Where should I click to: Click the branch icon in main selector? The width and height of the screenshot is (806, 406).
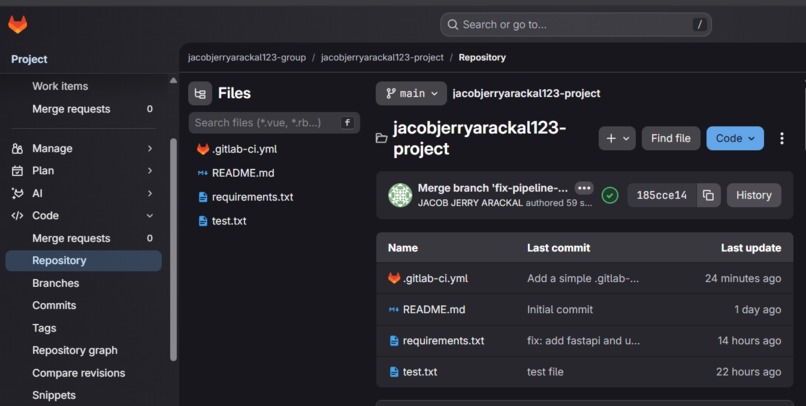391,93
